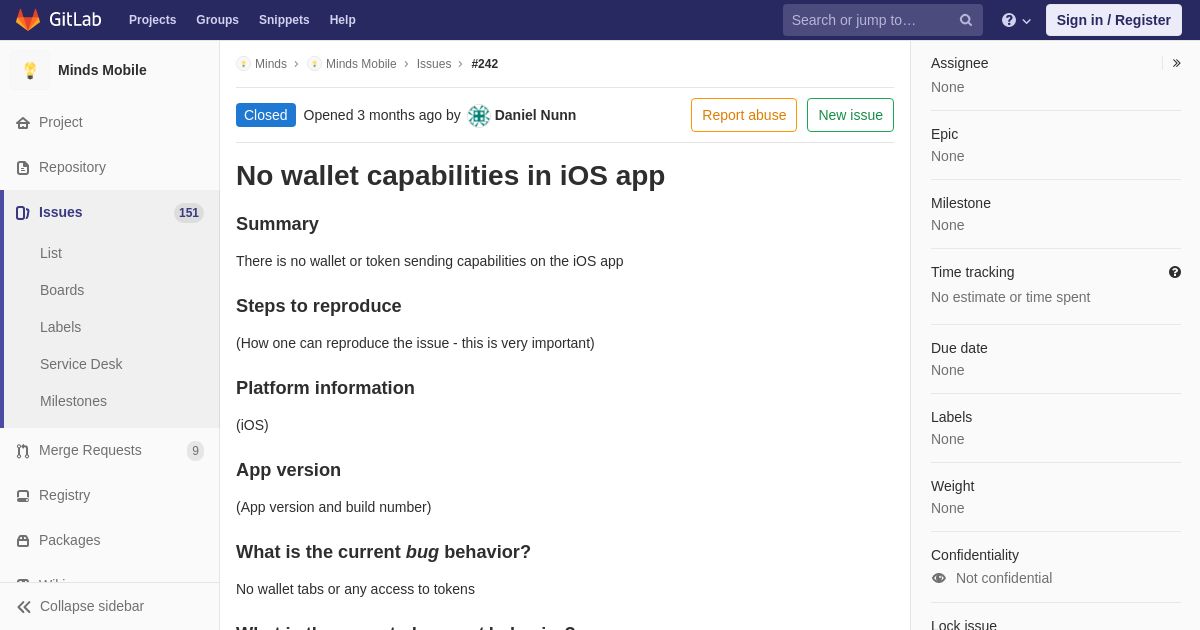Go to Minds breadcrumb link
This screenshot has height=630, width=1200.
pos(271,64)
